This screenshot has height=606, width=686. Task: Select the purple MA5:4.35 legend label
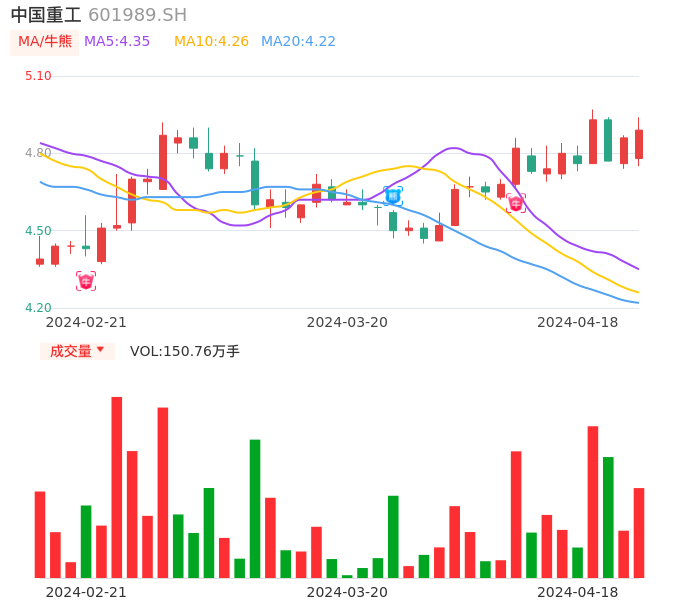point(117,42)
